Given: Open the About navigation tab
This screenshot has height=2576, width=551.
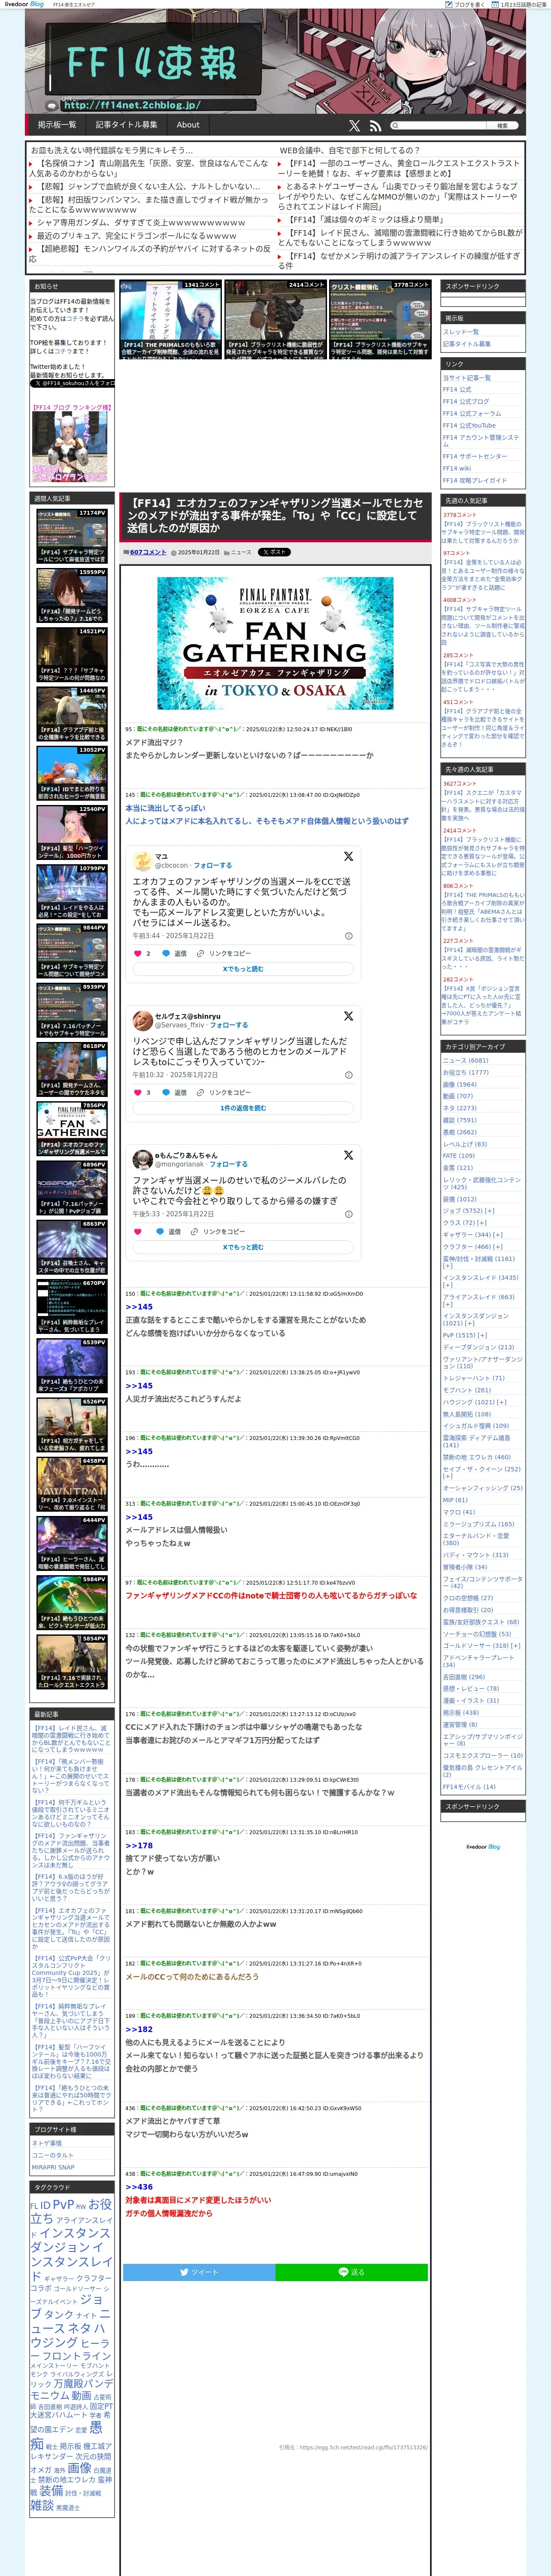Looking at the screenshot, I should 188,125.
